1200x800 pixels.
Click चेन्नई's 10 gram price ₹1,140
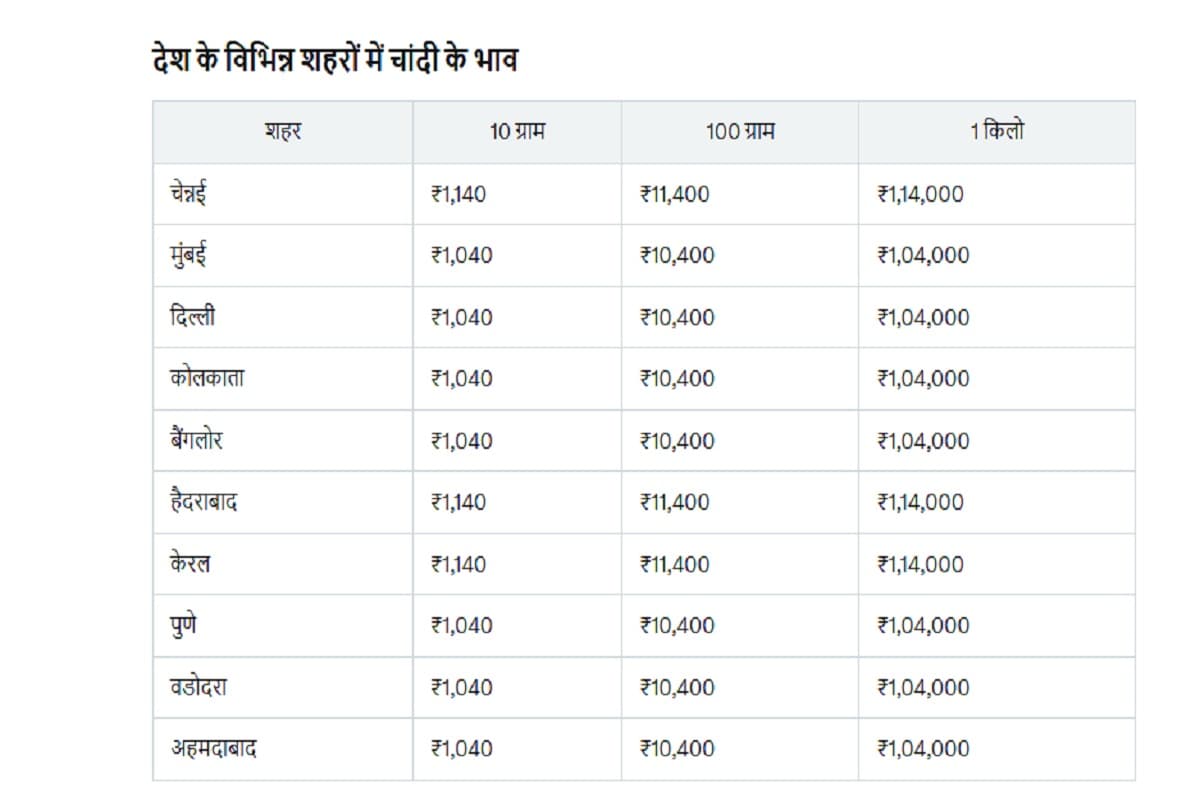tap(458, 194)
